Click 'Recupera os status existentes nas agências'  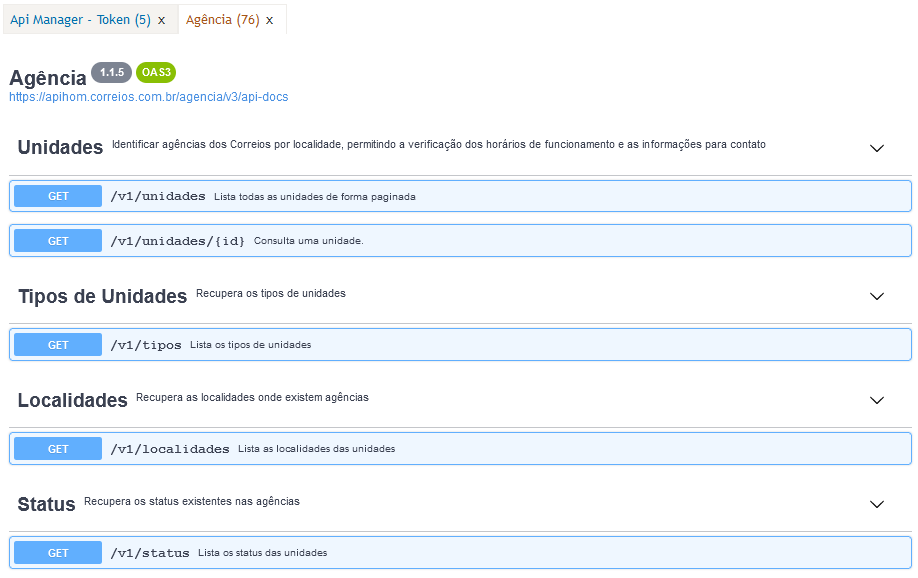click(x=192, y=501)
